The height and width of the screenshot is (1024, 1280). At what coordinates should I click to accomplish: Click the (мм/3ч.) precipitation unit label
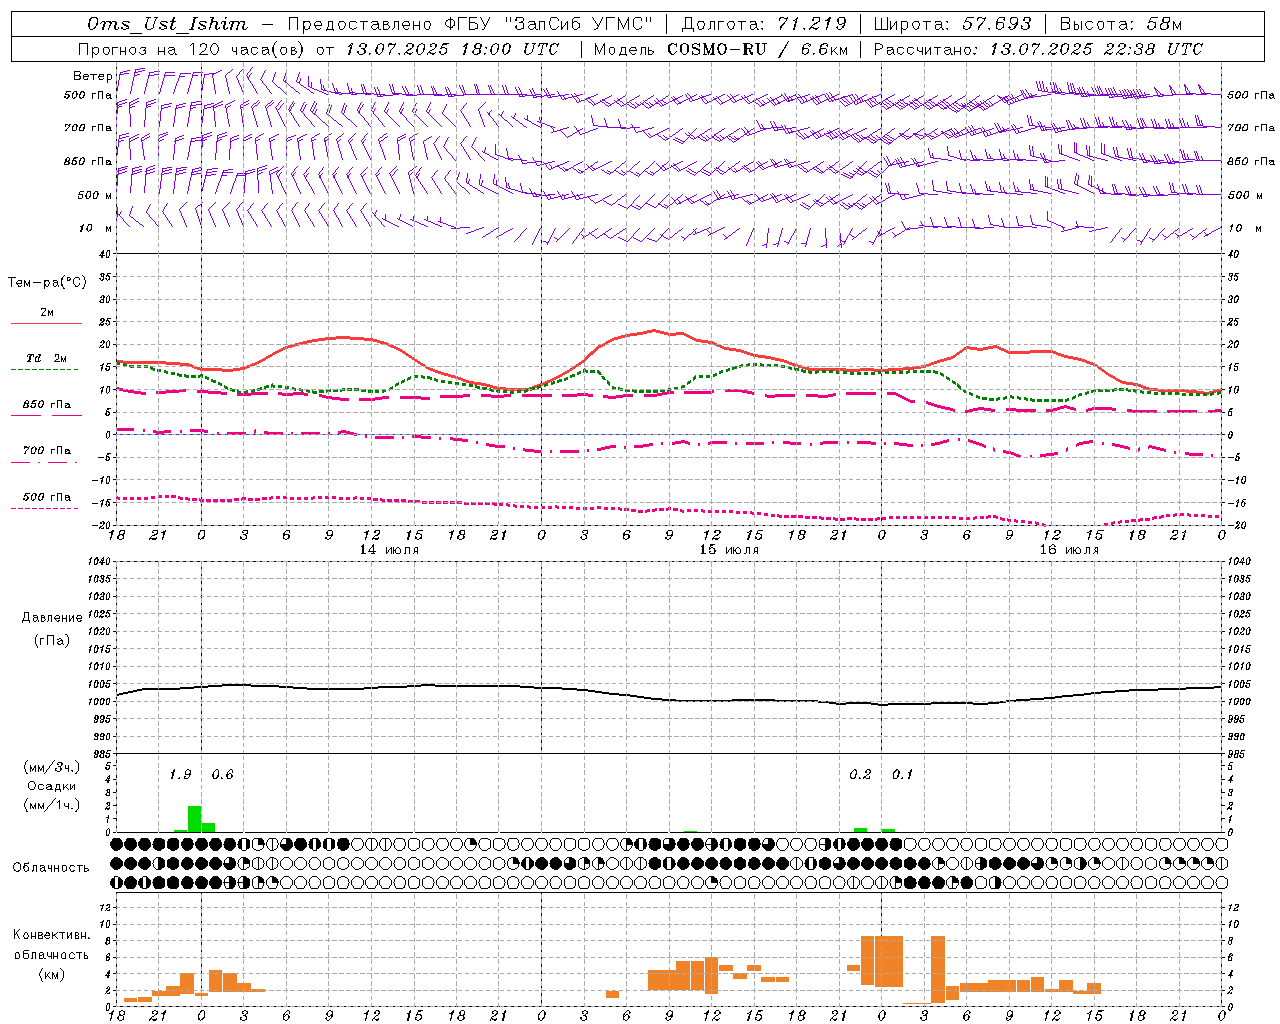(52, 767)
